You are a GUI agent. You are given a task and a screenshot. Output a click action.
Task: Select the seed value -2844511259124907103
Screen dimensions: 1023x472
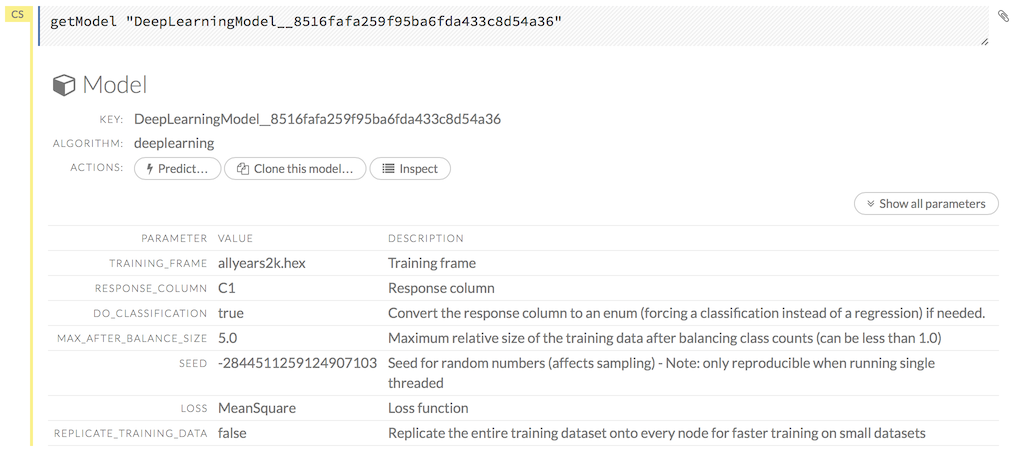tap(297, 363)
